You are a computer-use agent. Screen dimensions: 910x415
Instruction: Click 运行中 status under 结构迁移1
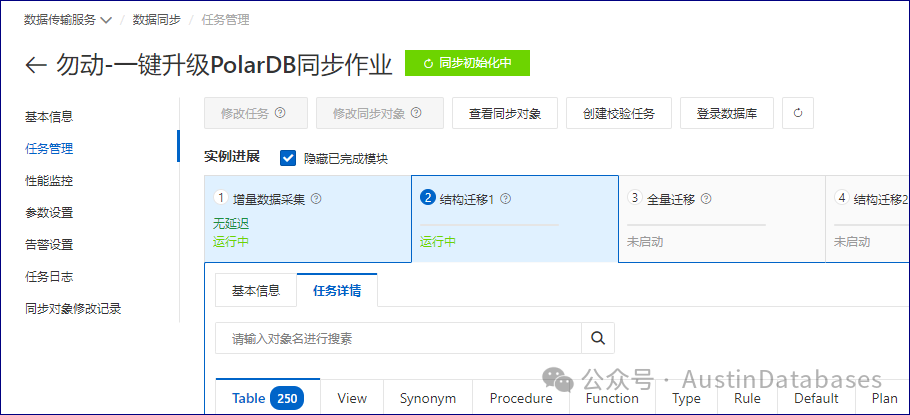tap(438, 241)
